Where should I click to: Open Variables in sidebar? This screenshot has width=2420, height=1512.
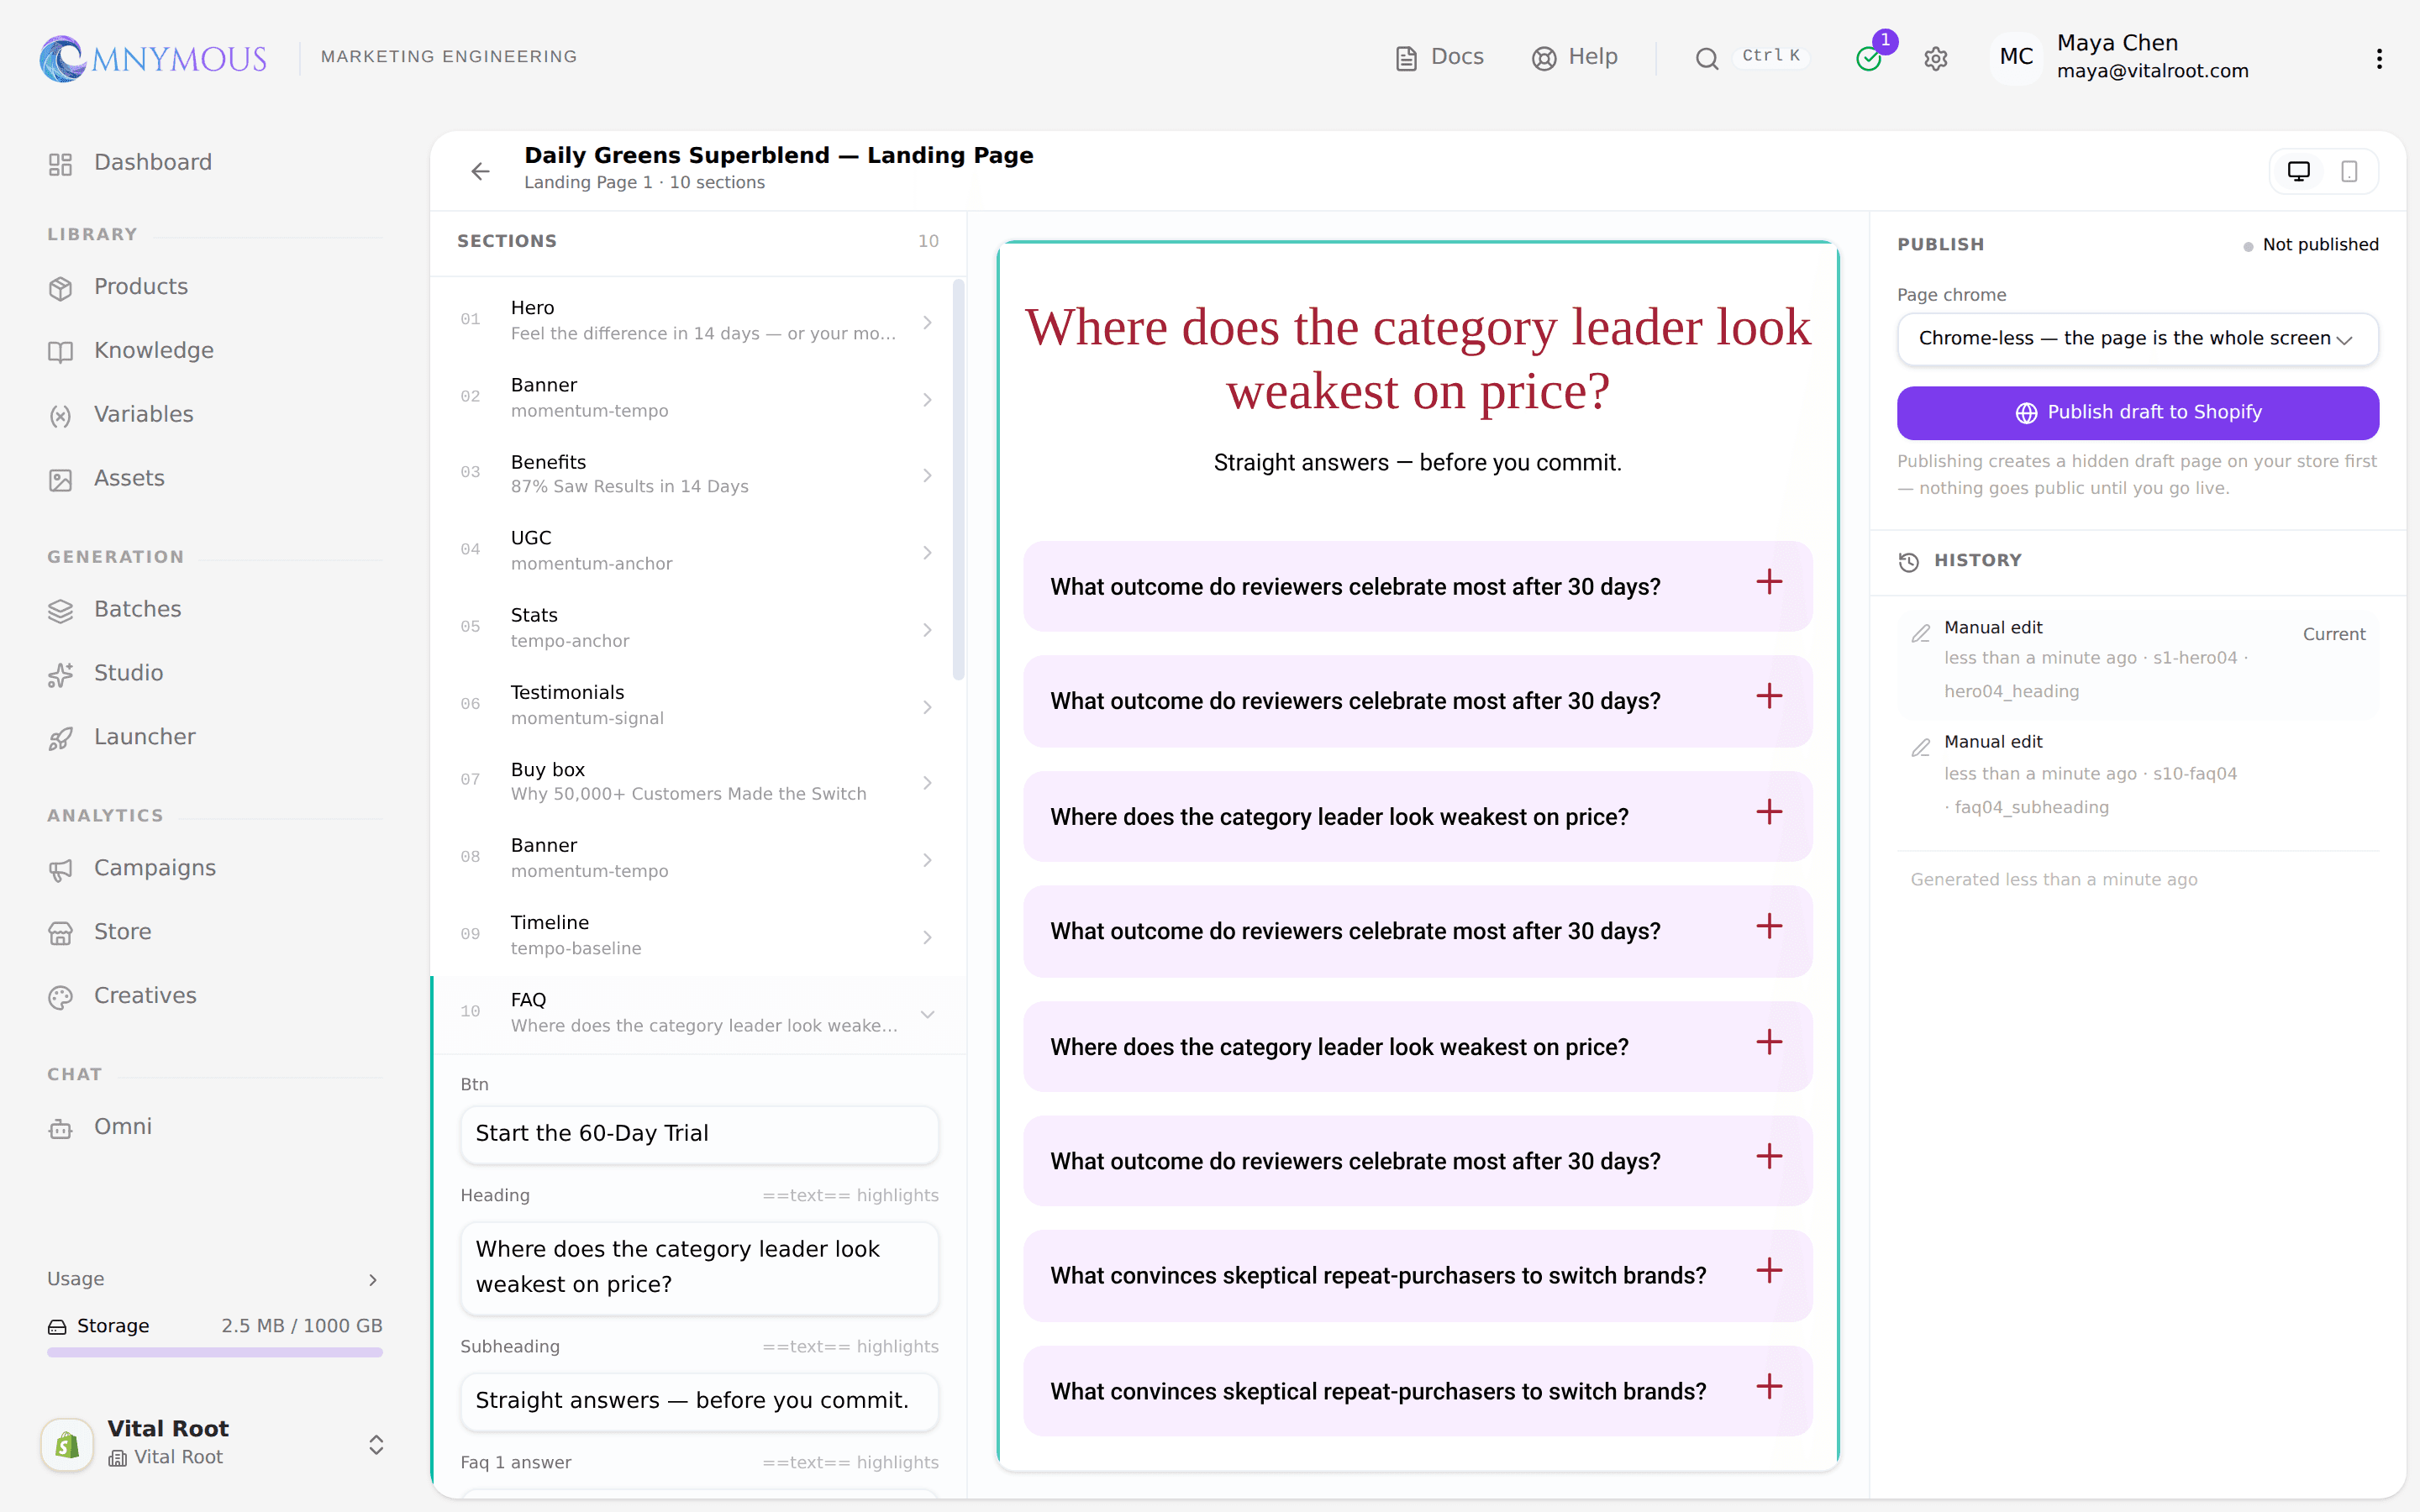(x=214, y=415)
